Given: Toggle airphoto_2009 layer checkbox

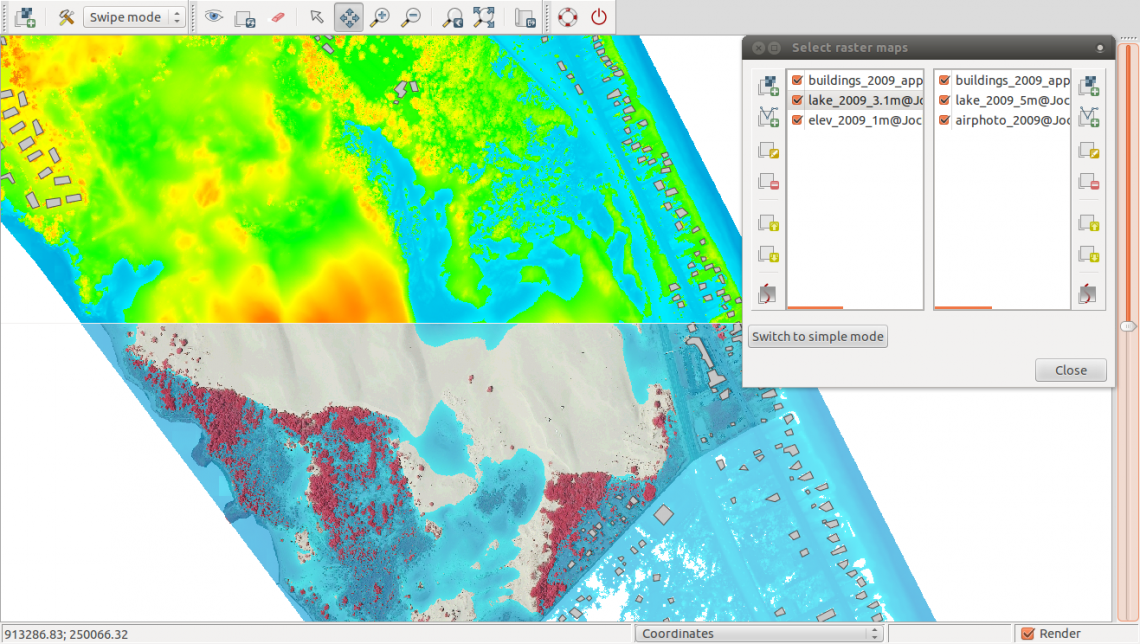Looking at the screenshot, I should pyautogui.click(x=944, y=120).
